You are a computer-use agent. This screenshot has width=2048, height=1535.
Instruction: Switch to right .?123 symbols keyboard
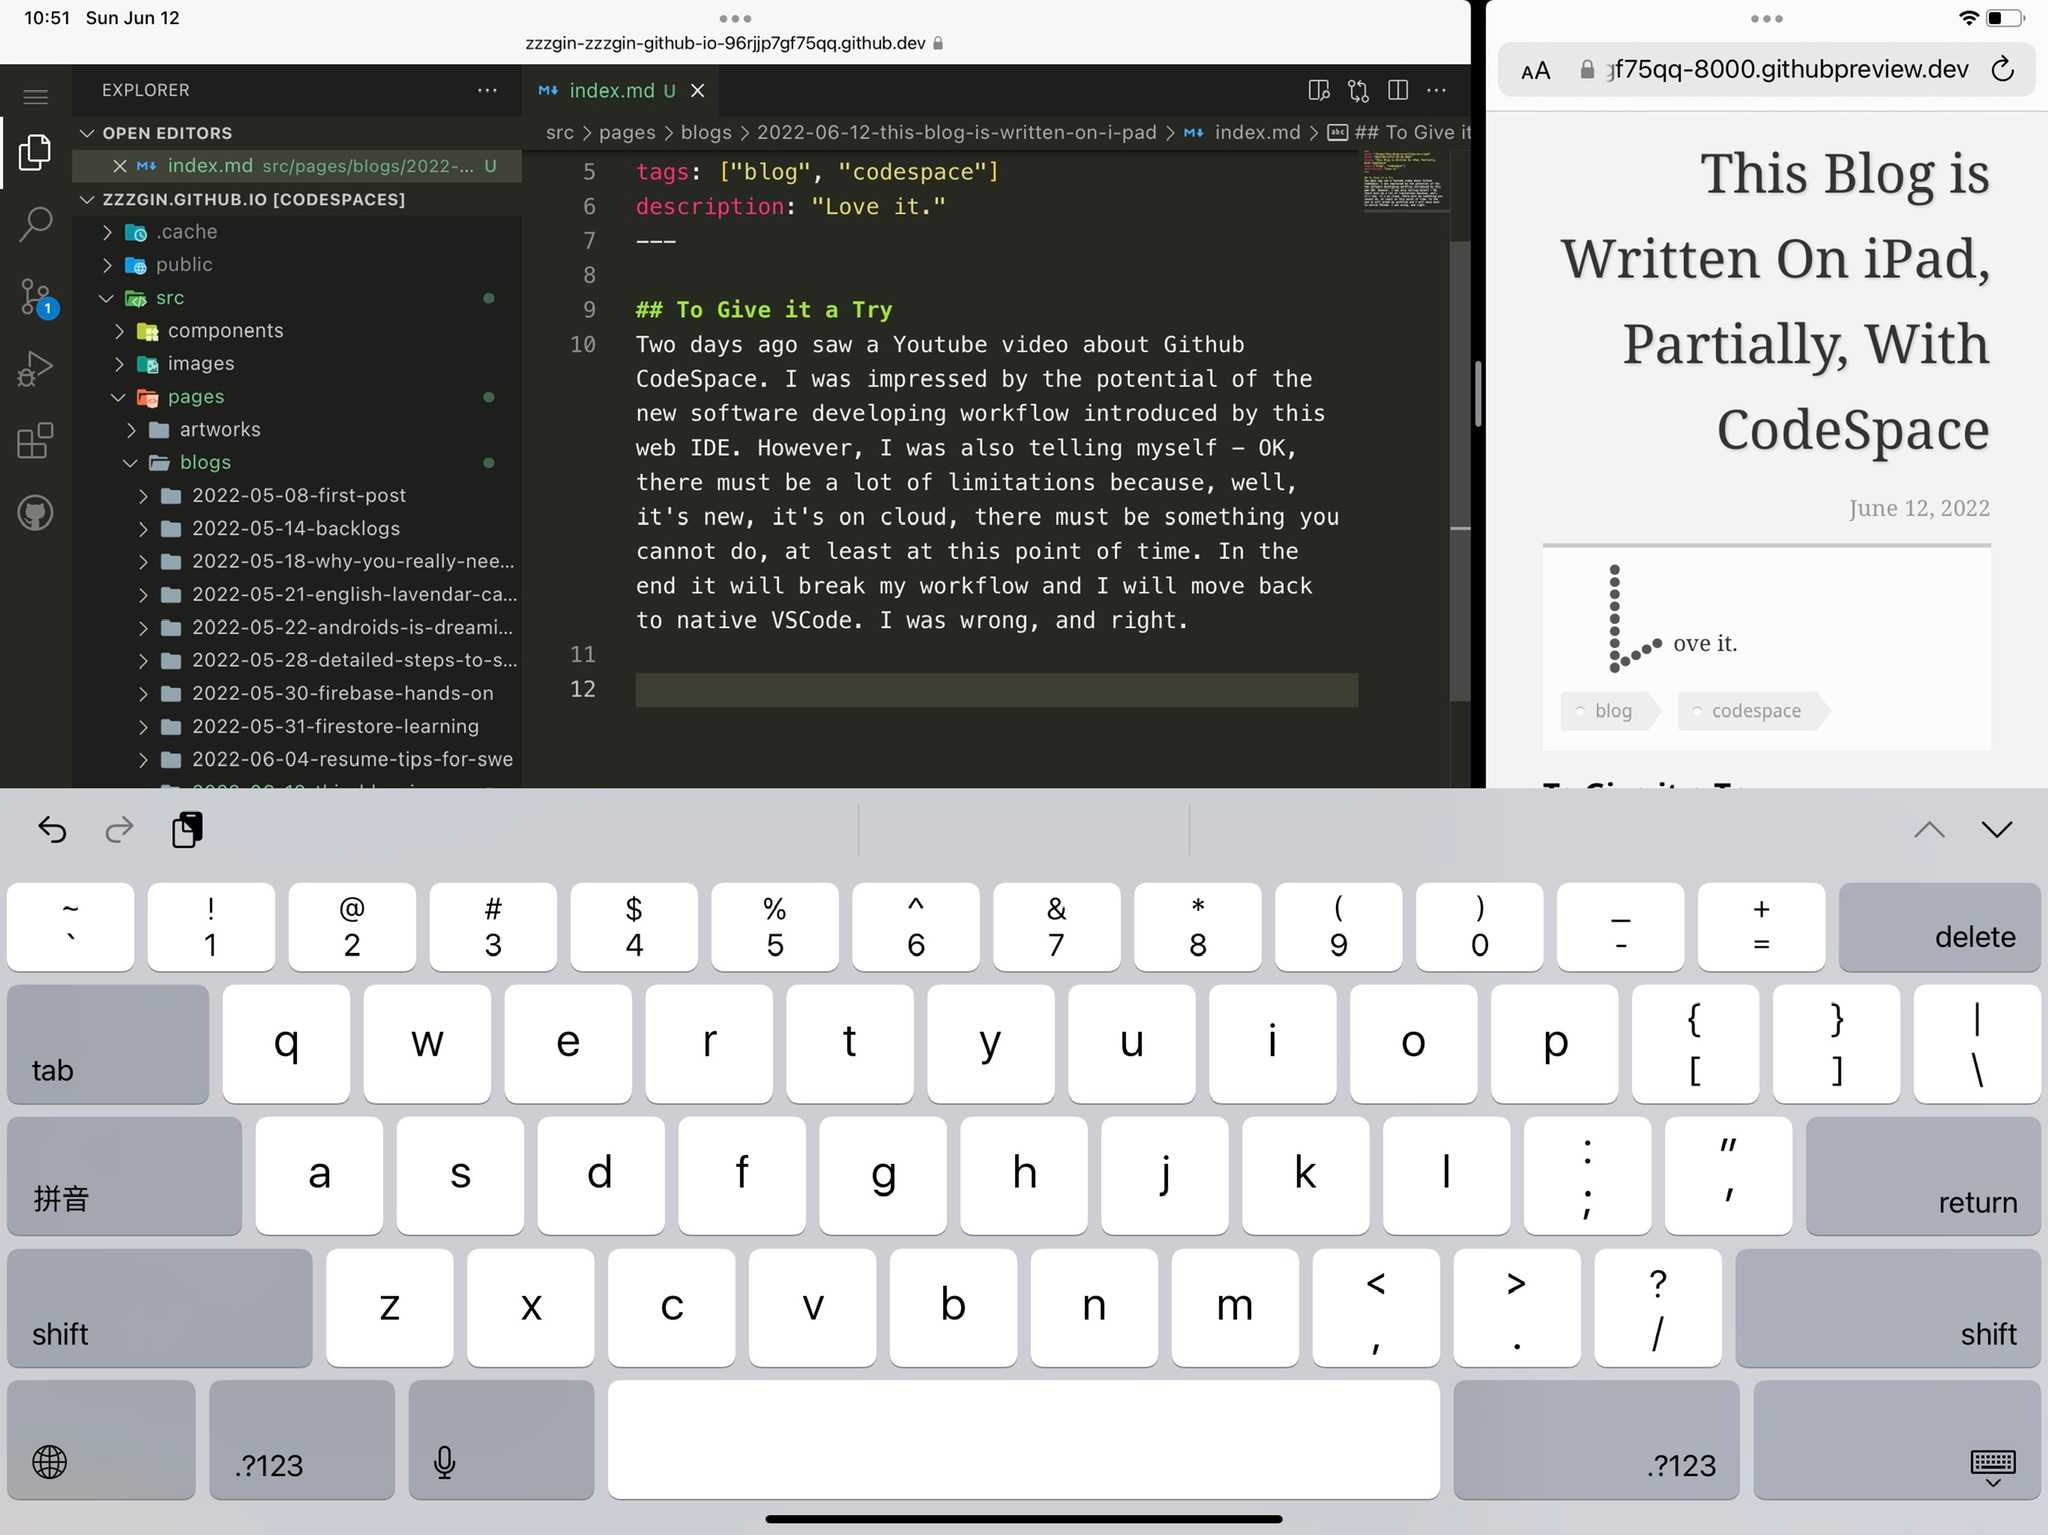(x=1596, y=1439)
